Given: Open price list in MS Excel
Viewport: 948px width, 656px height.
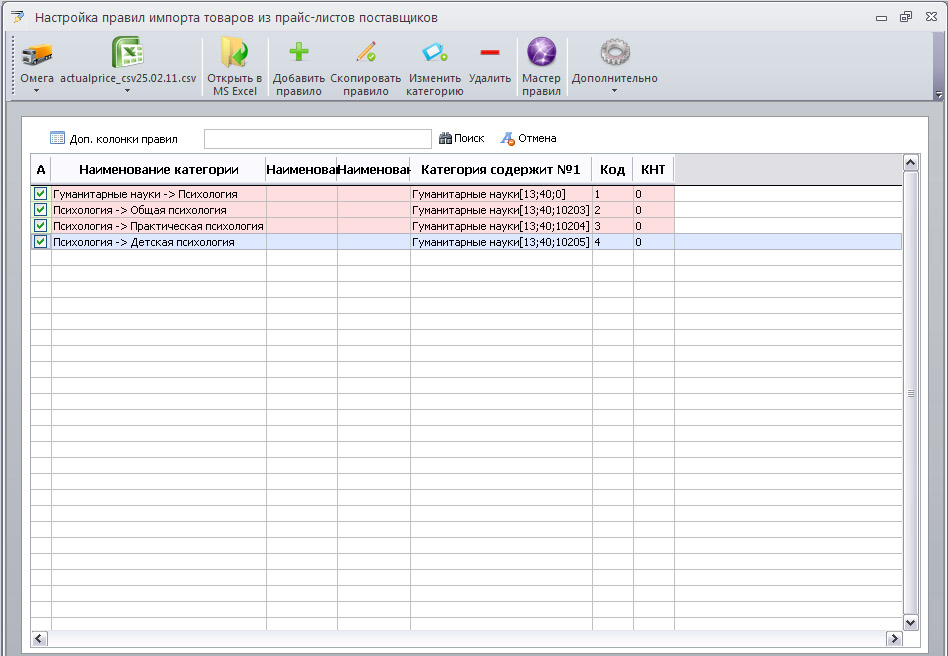Looking at the screenshot, I should coord(235,65).
